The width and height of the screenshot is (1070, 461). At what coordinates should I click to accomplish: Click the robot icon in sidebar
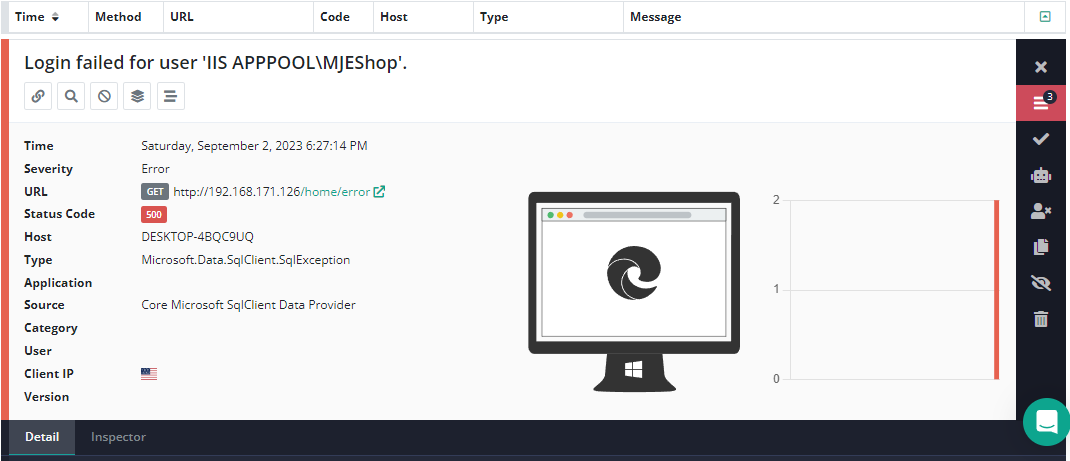[x=1041, y=175]
